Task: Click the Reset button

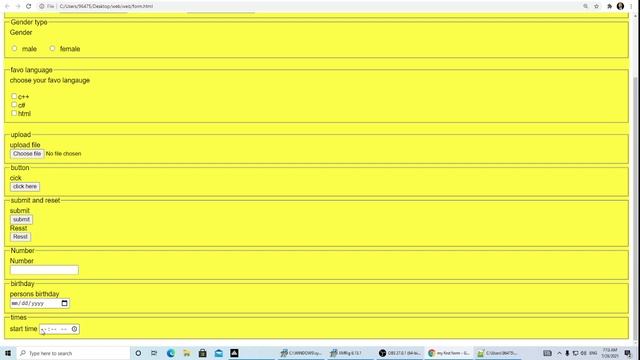Action: [x=20, y=237]
